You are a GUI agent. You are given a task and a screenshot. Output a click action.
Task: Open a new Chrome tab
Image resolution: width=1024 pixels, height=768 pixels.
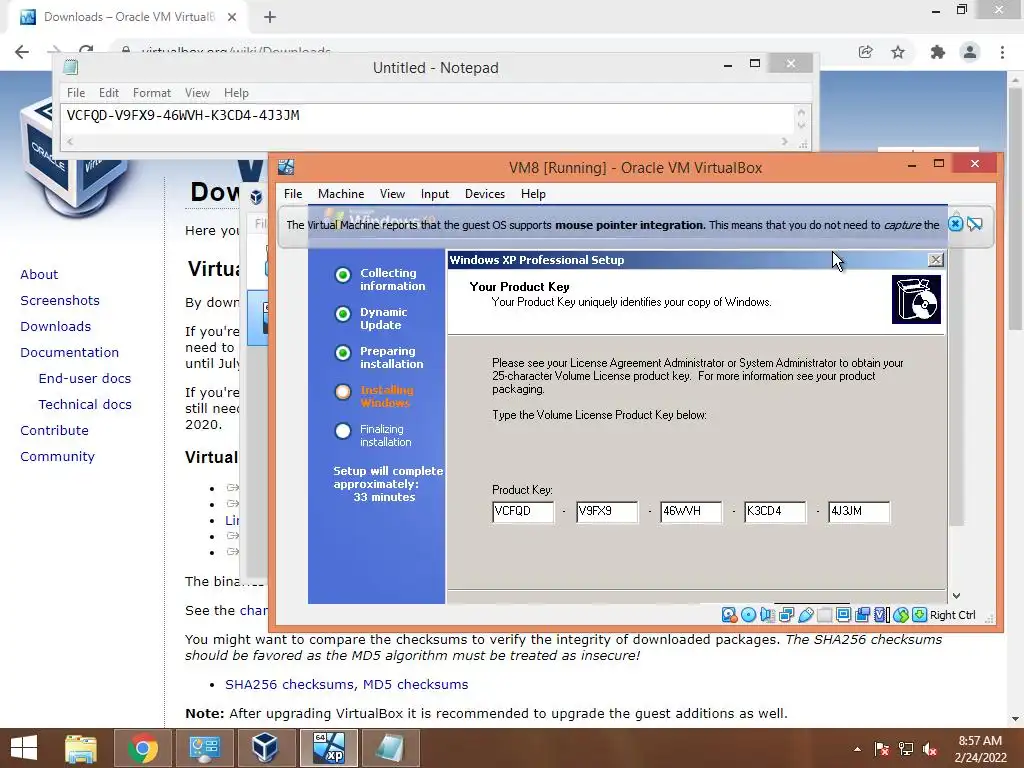(x=270, y=17)
